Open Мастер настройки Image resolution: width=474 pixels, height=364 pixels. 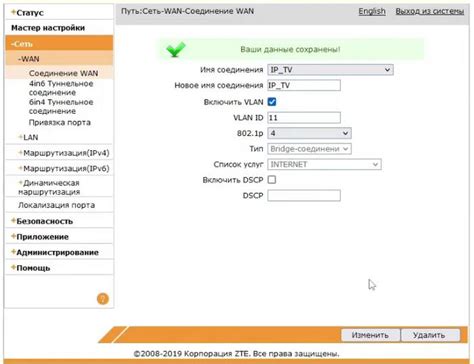(48, 28)
